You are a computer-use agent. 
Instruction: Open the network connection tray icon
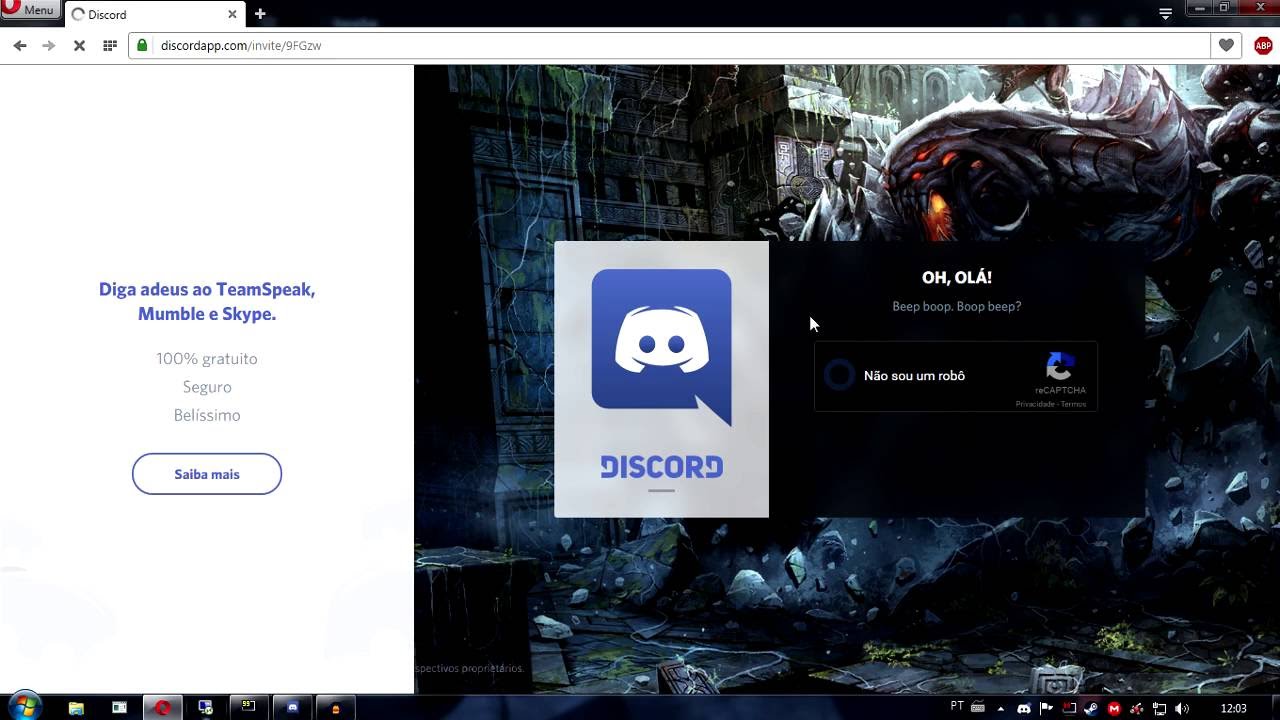(x=1160, y=709)
